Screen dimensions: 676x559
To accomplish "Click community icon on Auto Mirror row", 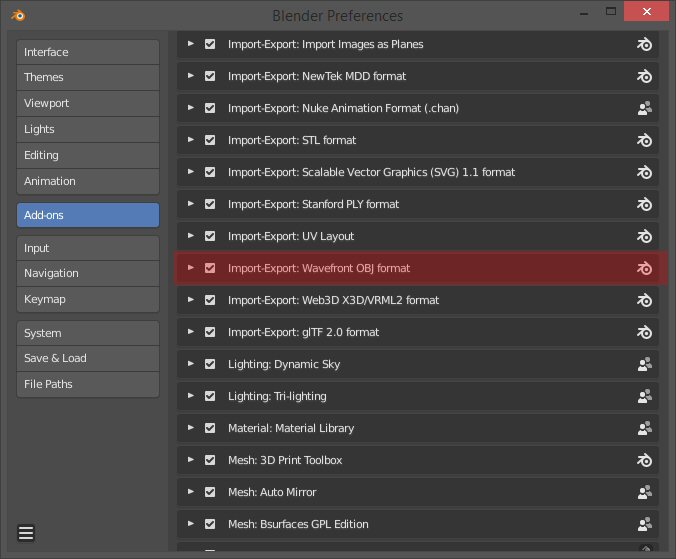I will pyautogui.click(x=645, y=492).
